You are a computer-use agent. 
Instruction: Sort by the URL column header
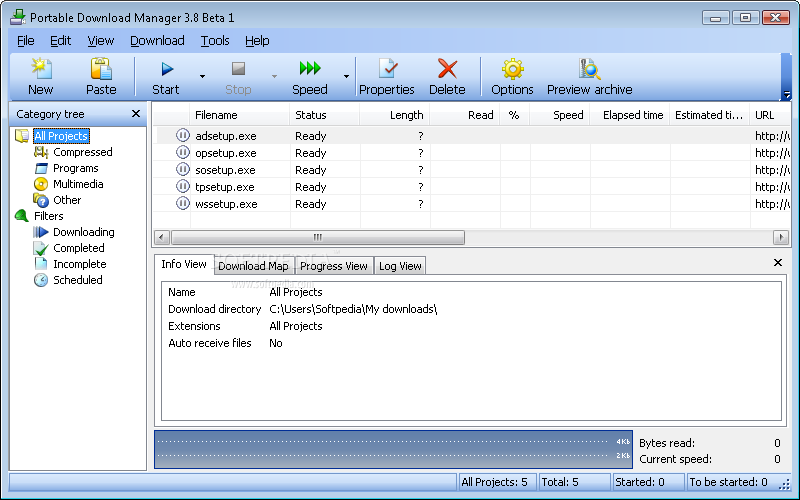click(770, 115)
